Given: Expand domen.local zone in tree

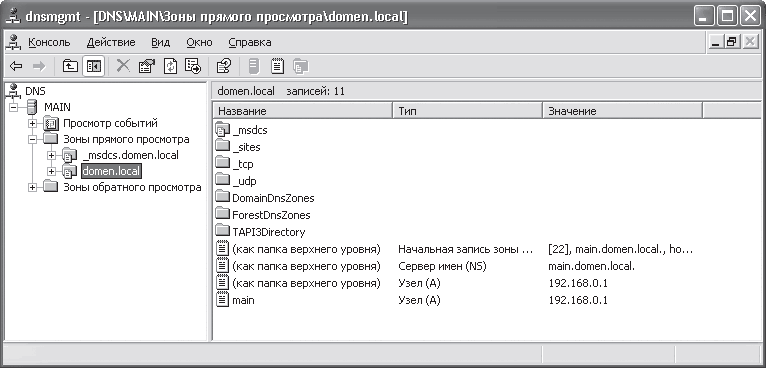Looking at the screenshot, I should click(52, 172).
